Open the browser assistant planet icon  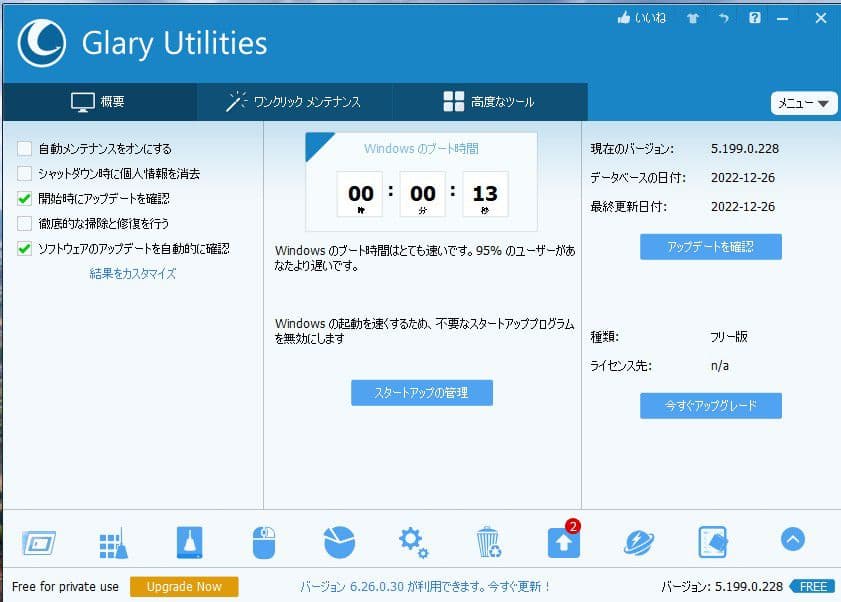[639, 542]
